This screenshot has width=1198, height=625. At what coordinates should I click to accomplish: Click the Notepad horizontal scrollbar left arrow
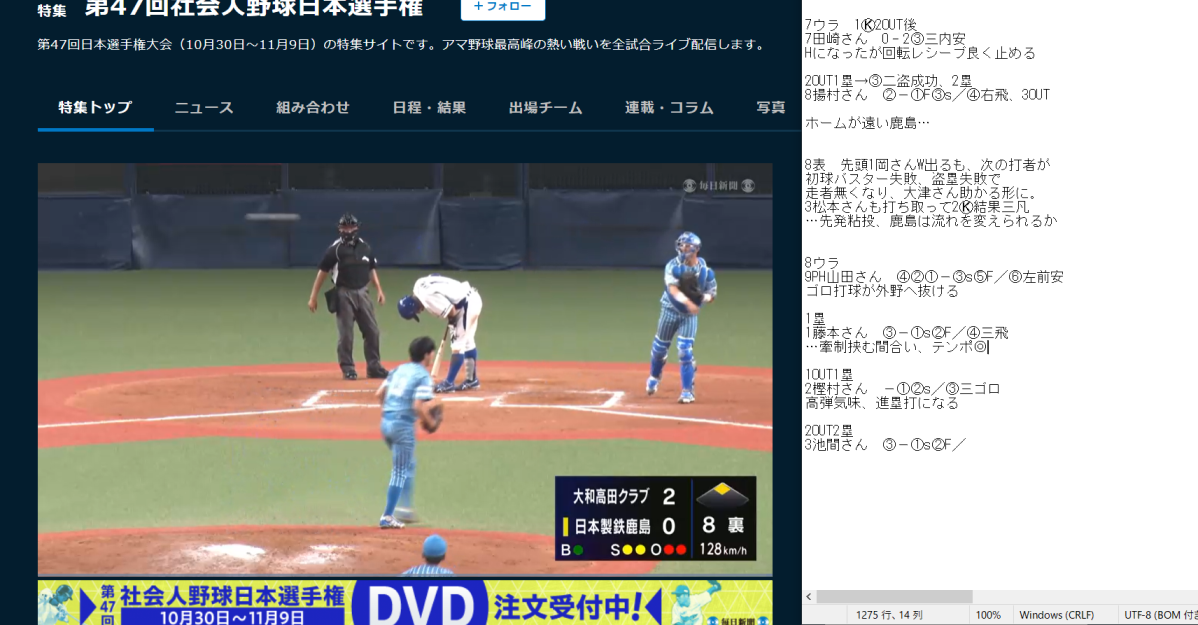809,597
